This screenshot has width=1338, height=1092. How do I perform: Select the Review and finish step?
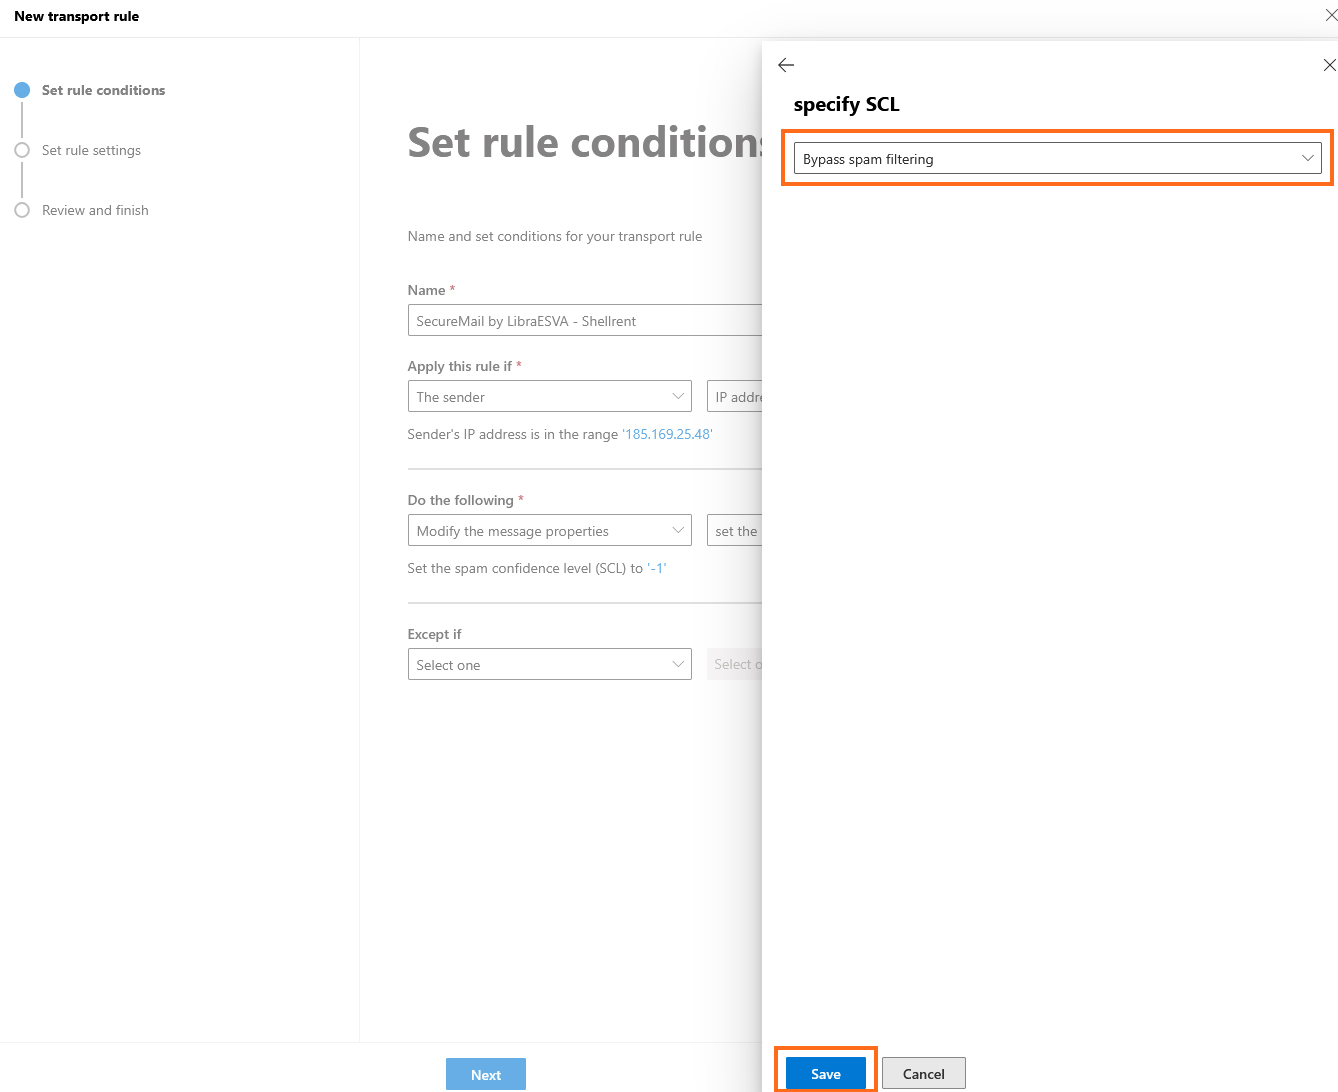click(x=95, y=210)
